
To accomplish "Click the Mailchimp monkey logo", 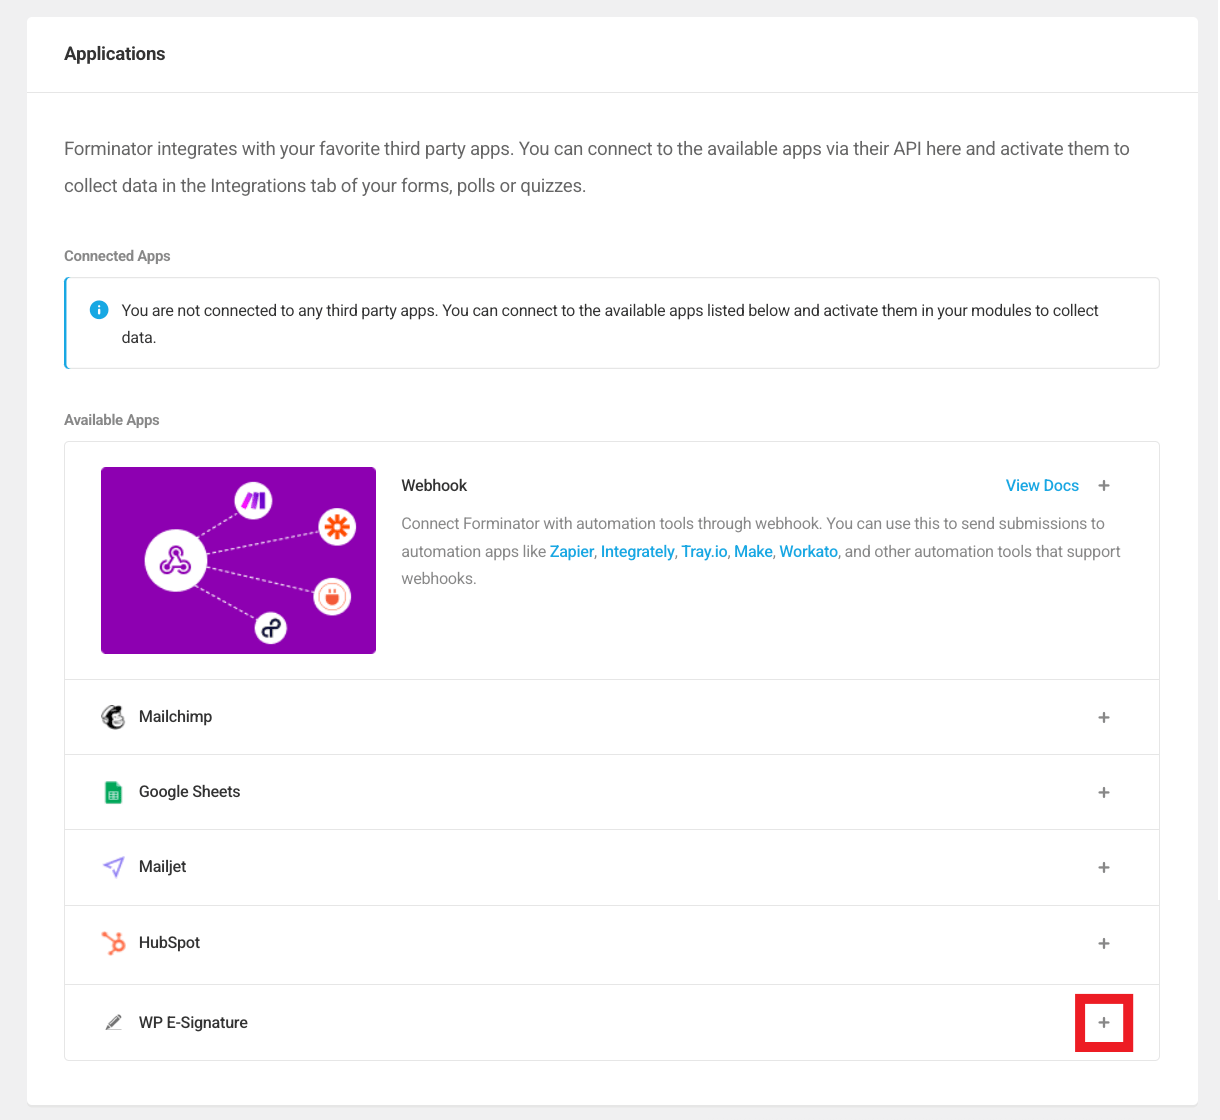I will point(113,717).
